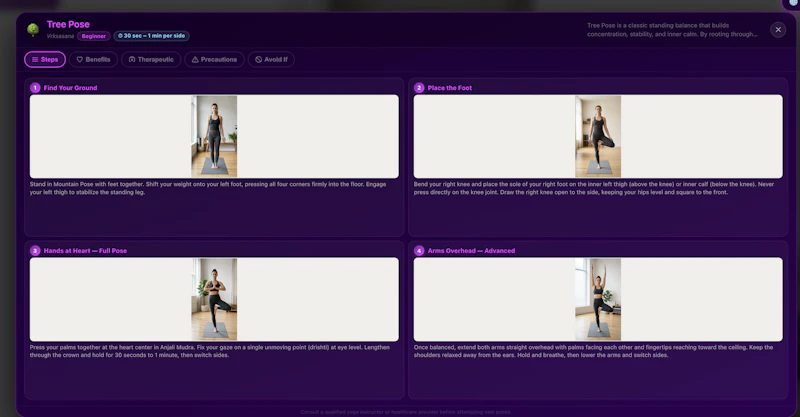The height and width of the screenshot is (417, 800).
Task: Click the 'Bend your right knee' instruction text
Action: pyautogui.click(x=594, y=188)
